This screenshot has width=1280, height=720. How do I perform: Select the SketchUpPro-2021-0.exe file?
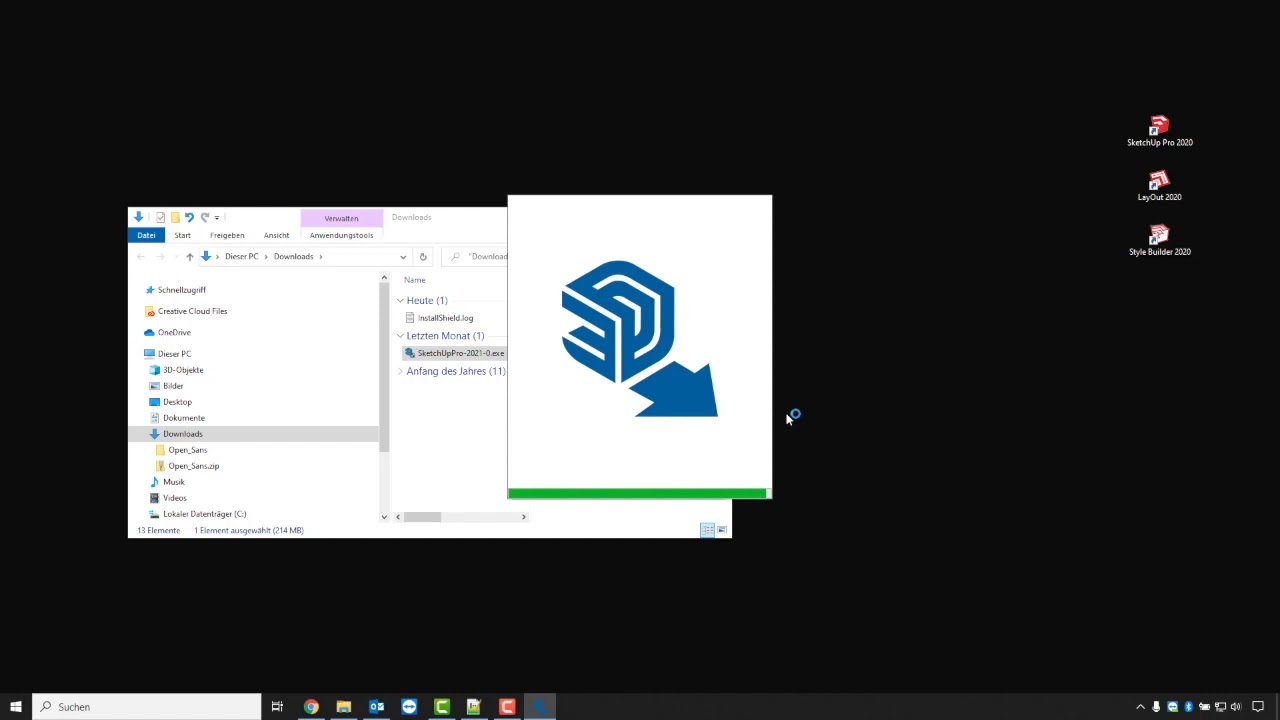(455, 353)
